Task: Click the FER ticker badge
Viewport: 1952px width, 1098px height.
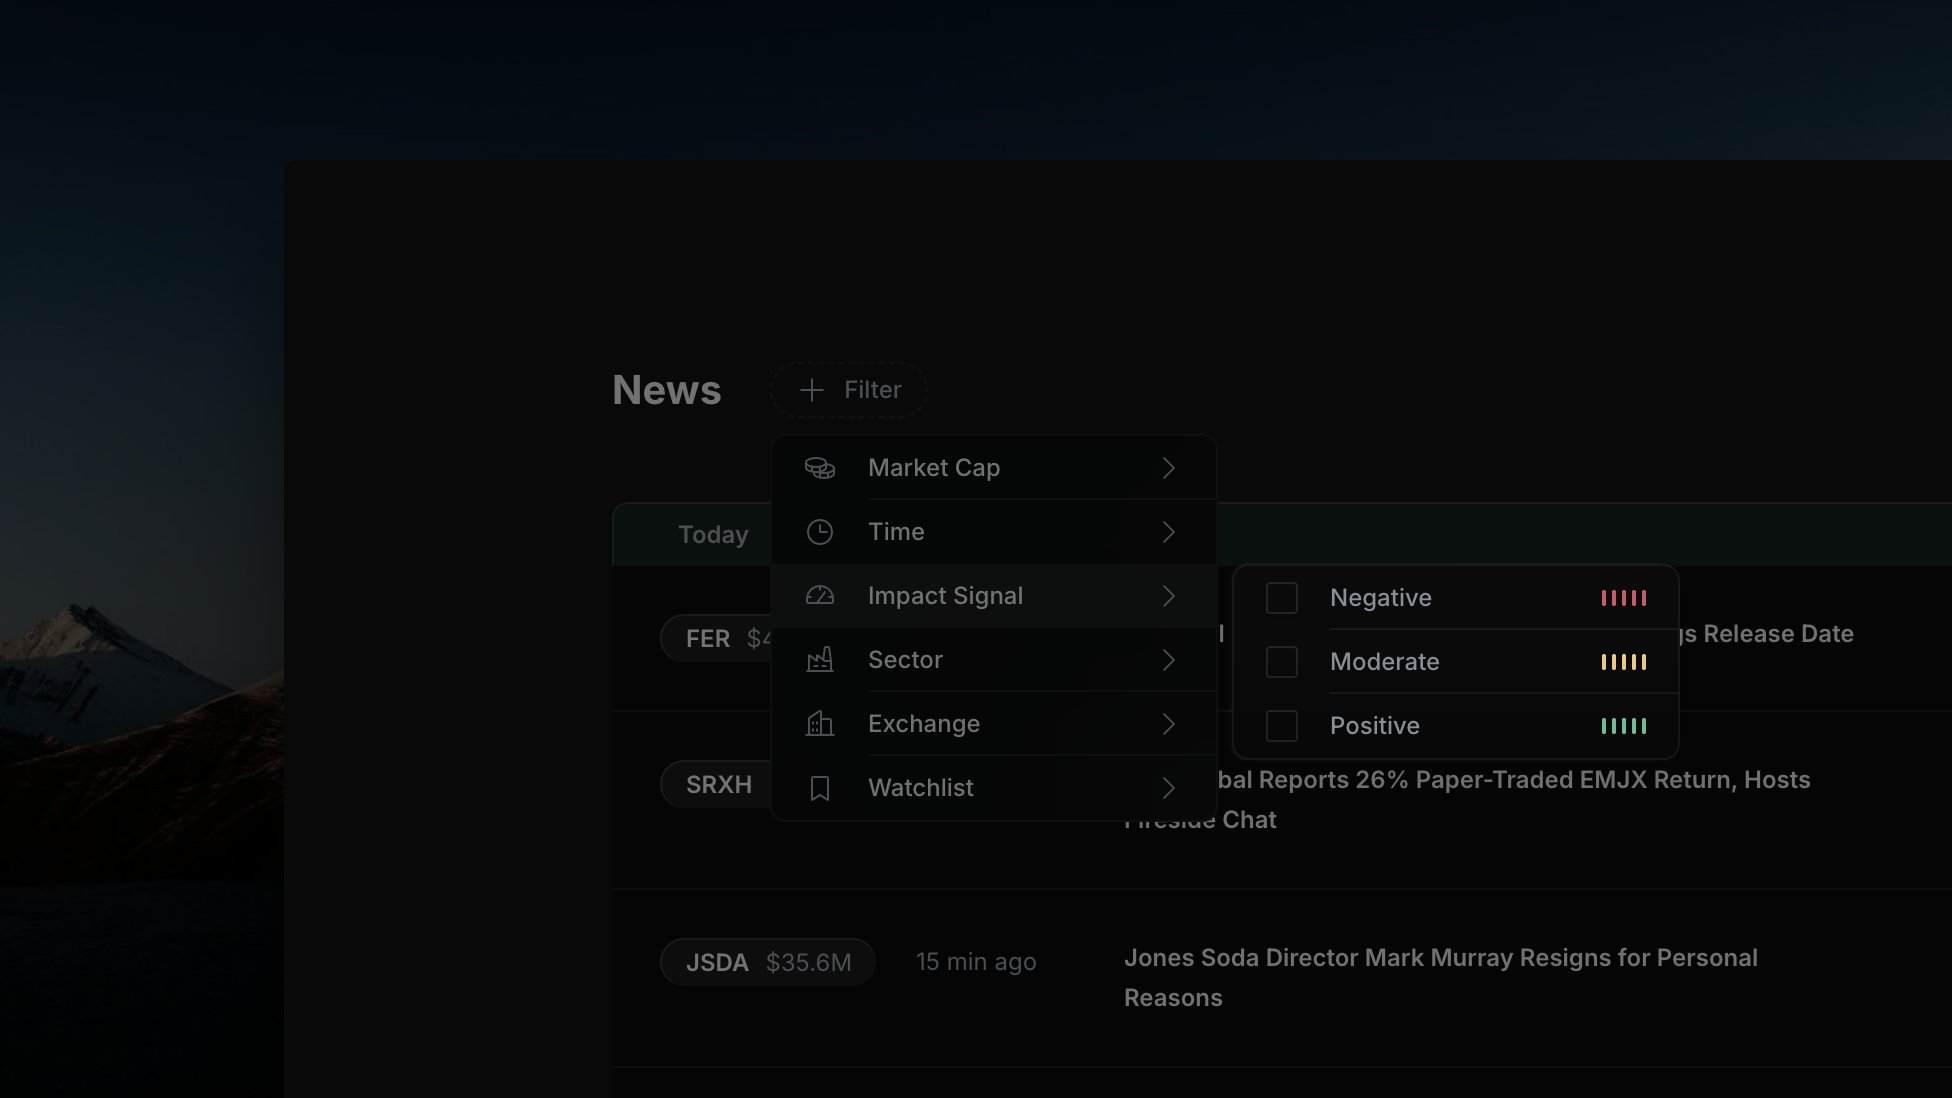Action: 716,638
